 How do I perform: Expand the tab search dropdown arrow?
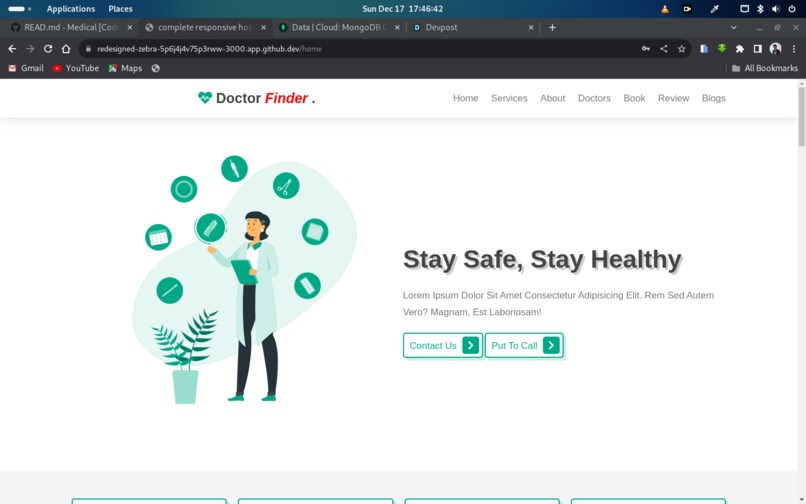pyautogui.click(x=734, y=27)
